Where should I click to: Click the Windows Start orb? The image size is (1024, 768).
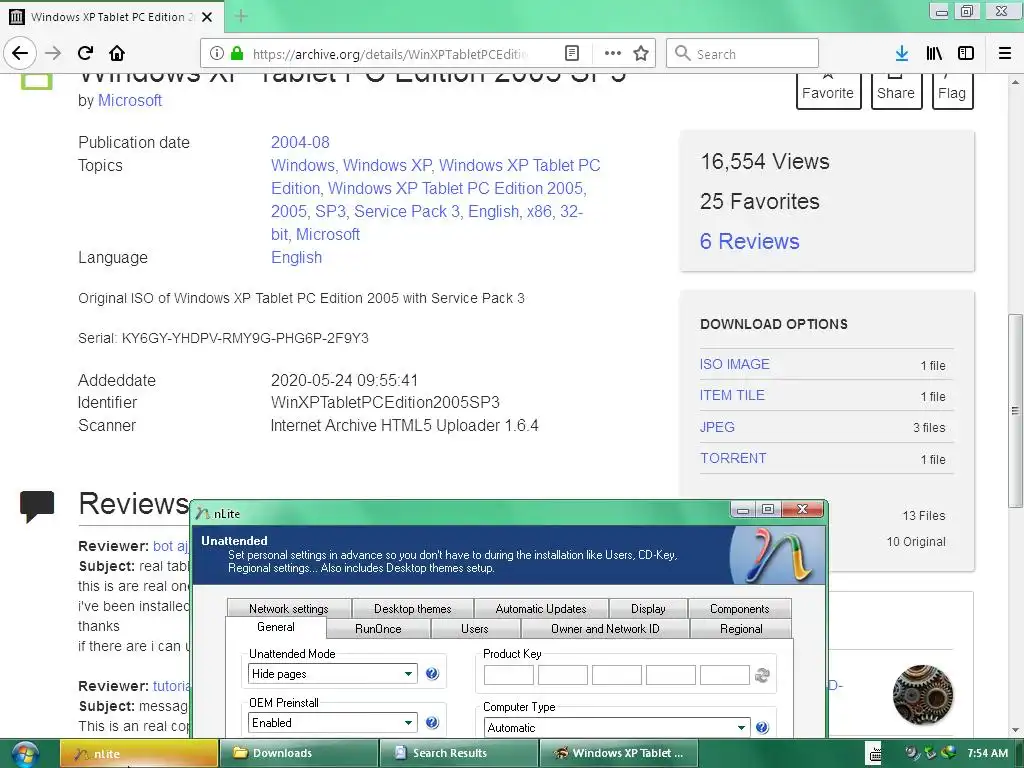[24, 754]
